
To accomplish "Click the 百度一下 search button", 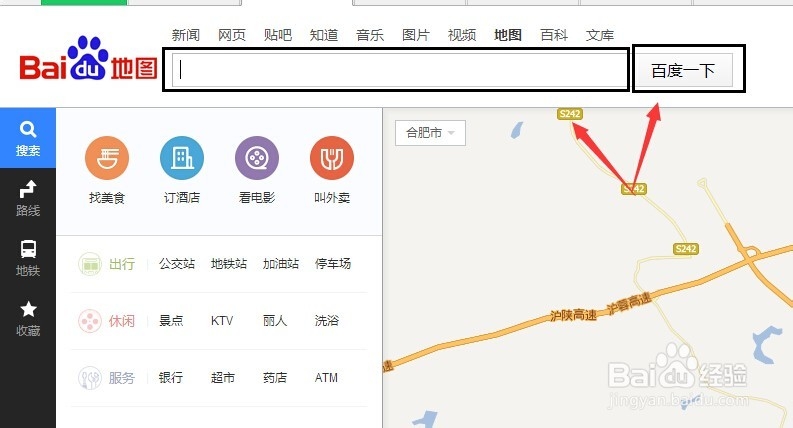I will [x=683, y=70].
